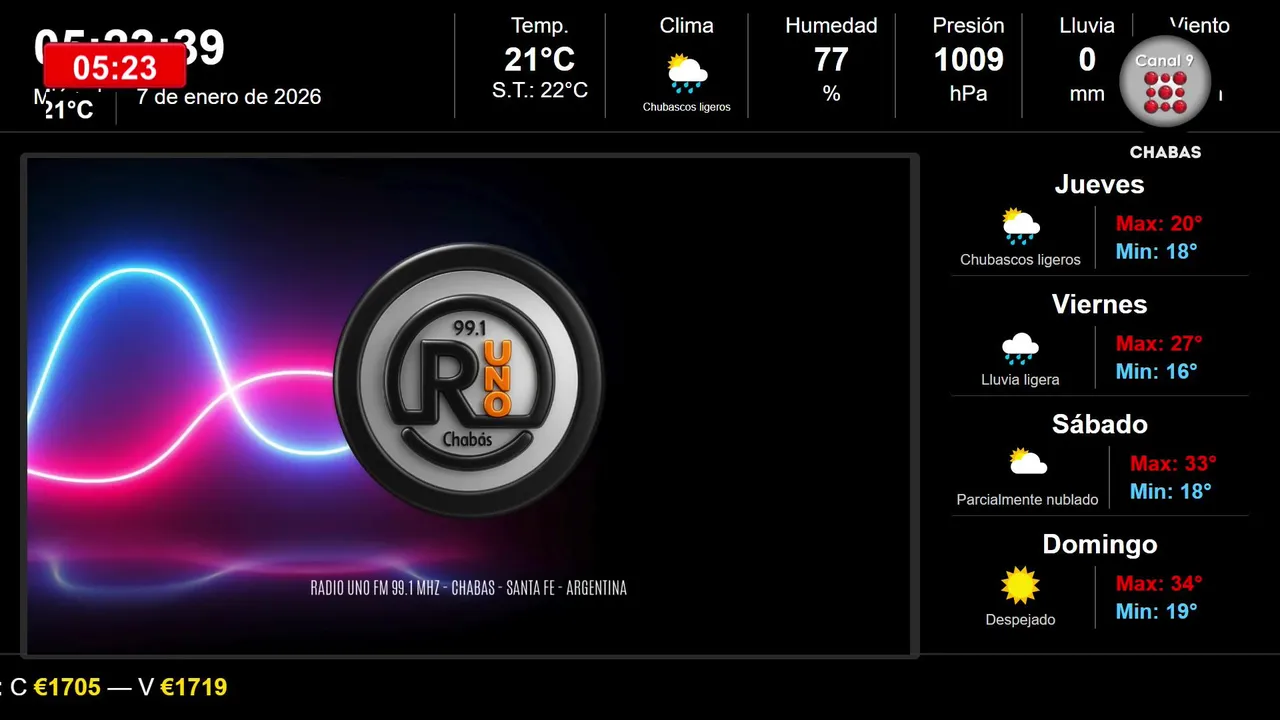Click the 'Despejado' forecast description
The image size is (1280, 720).
point(1020,620)
